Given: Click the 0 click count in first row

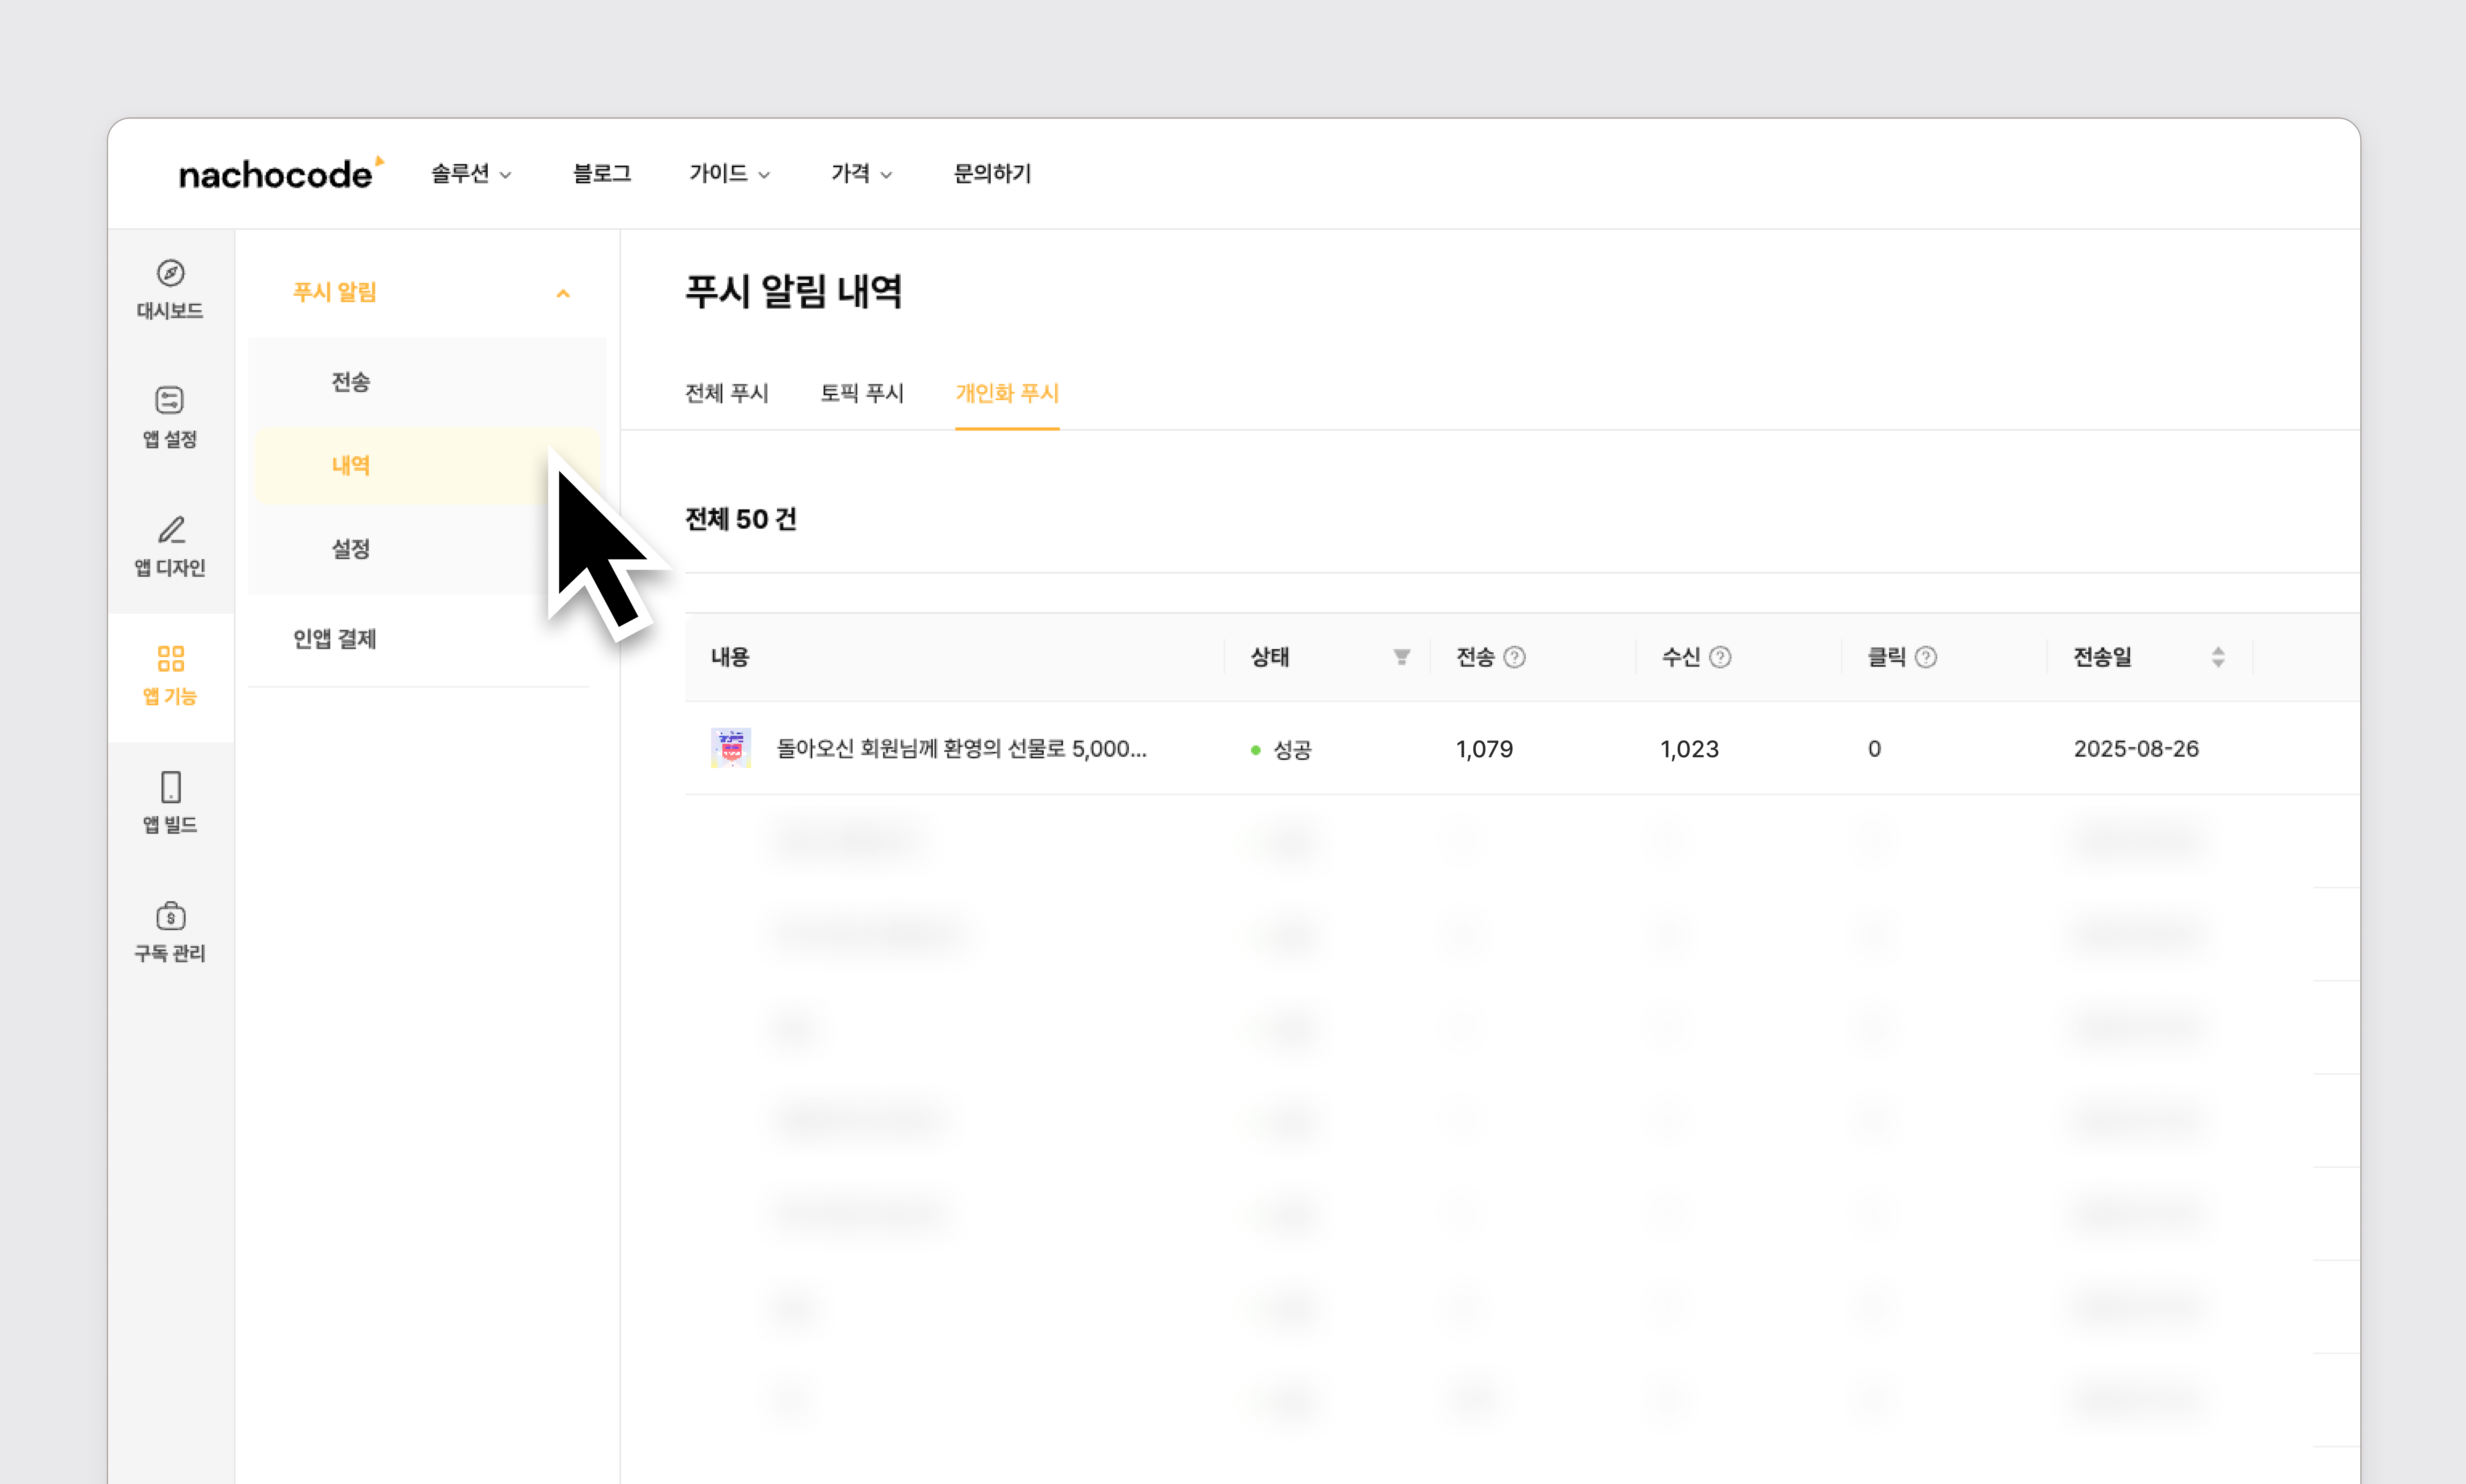Looking at the screenshot, I should (x=1875, y=749).
